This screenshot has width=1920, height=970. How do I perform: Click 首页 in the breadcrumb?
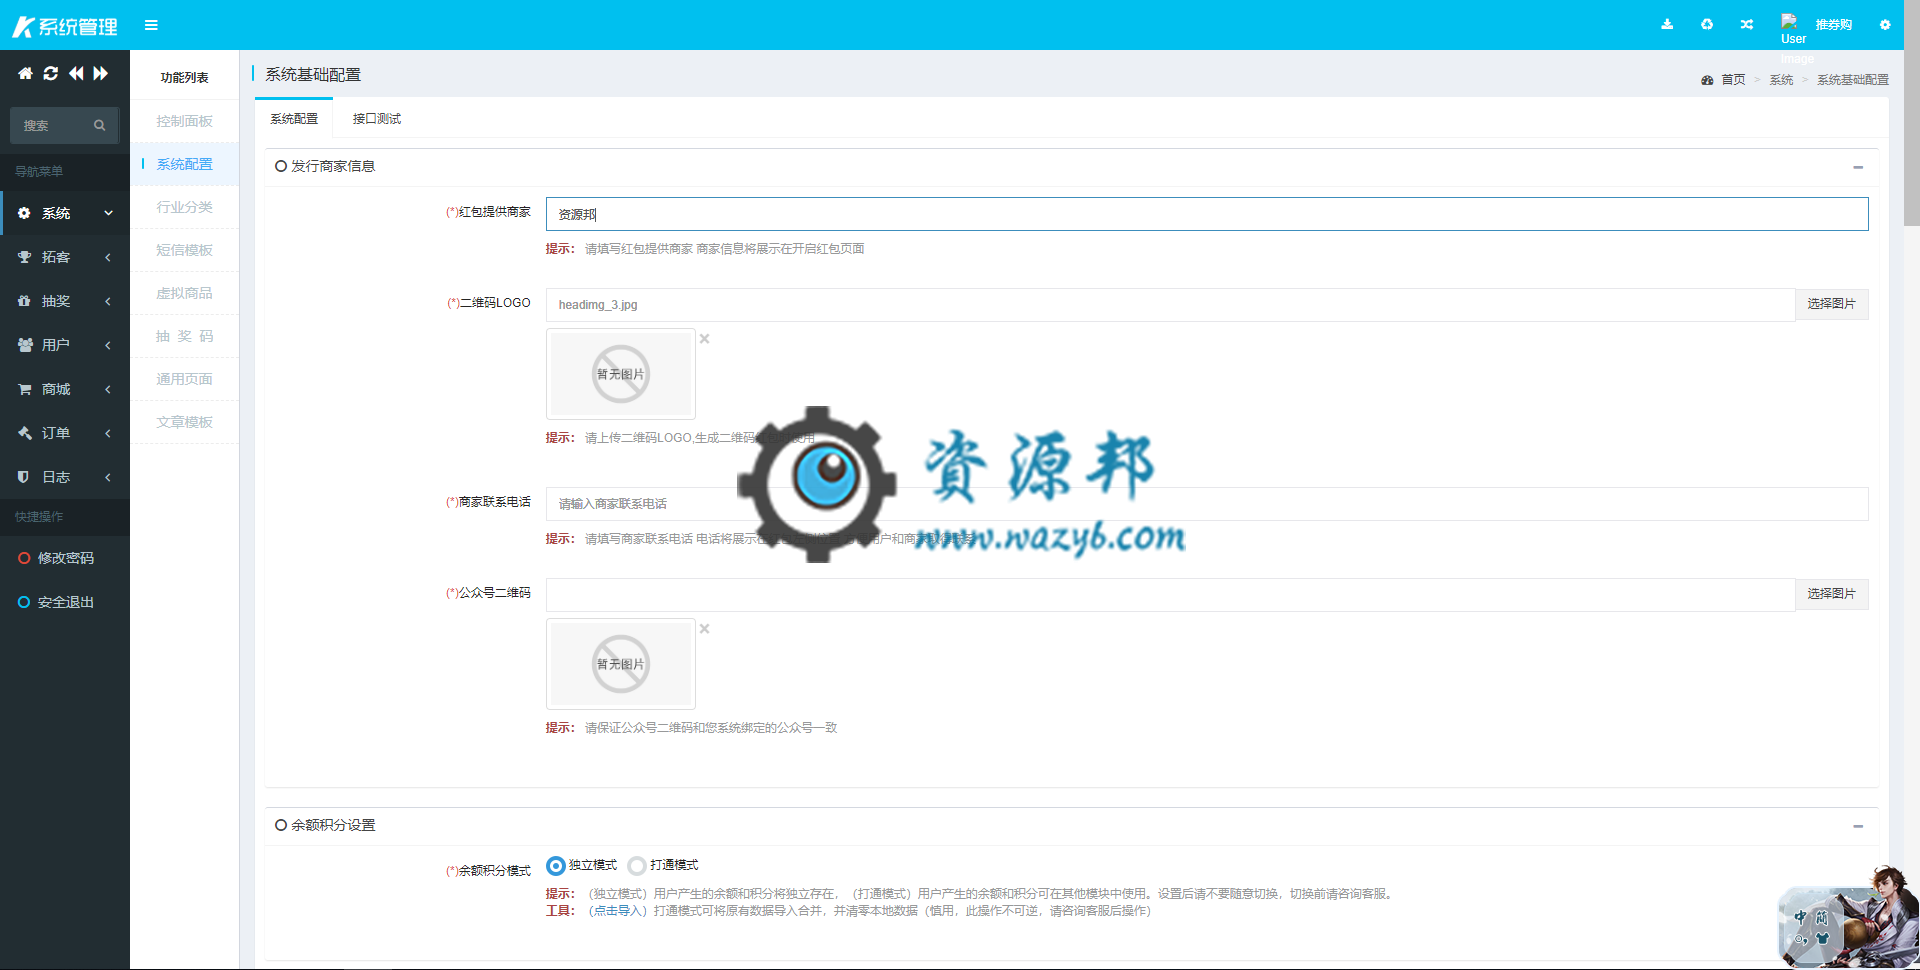pyautogui.click(x=1733, y=80)
